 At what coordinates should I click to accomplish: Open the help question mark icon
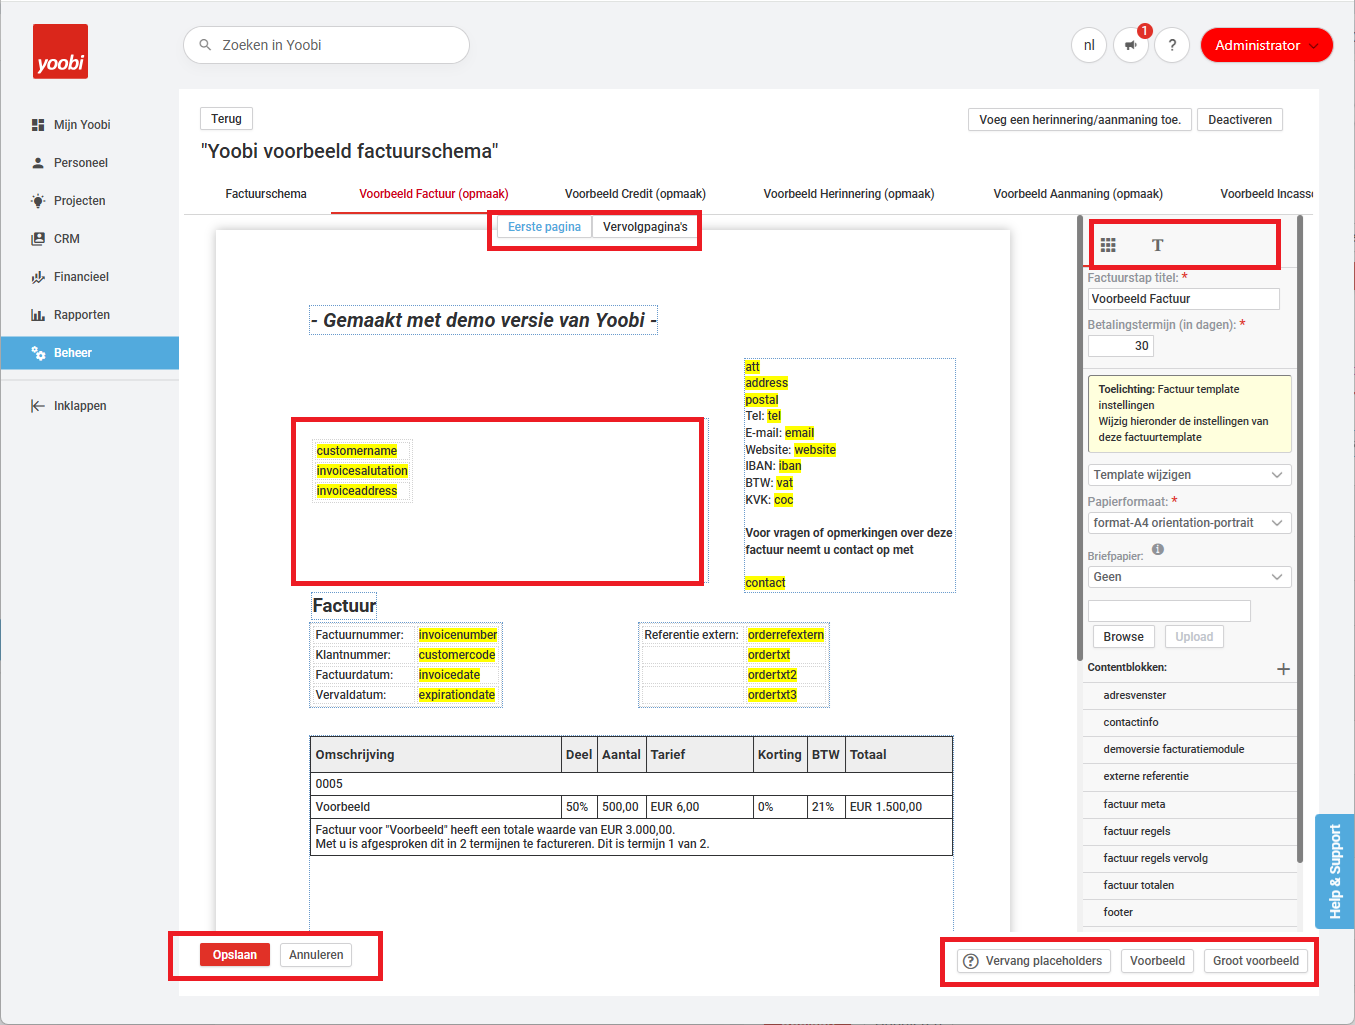point(1172,45)
